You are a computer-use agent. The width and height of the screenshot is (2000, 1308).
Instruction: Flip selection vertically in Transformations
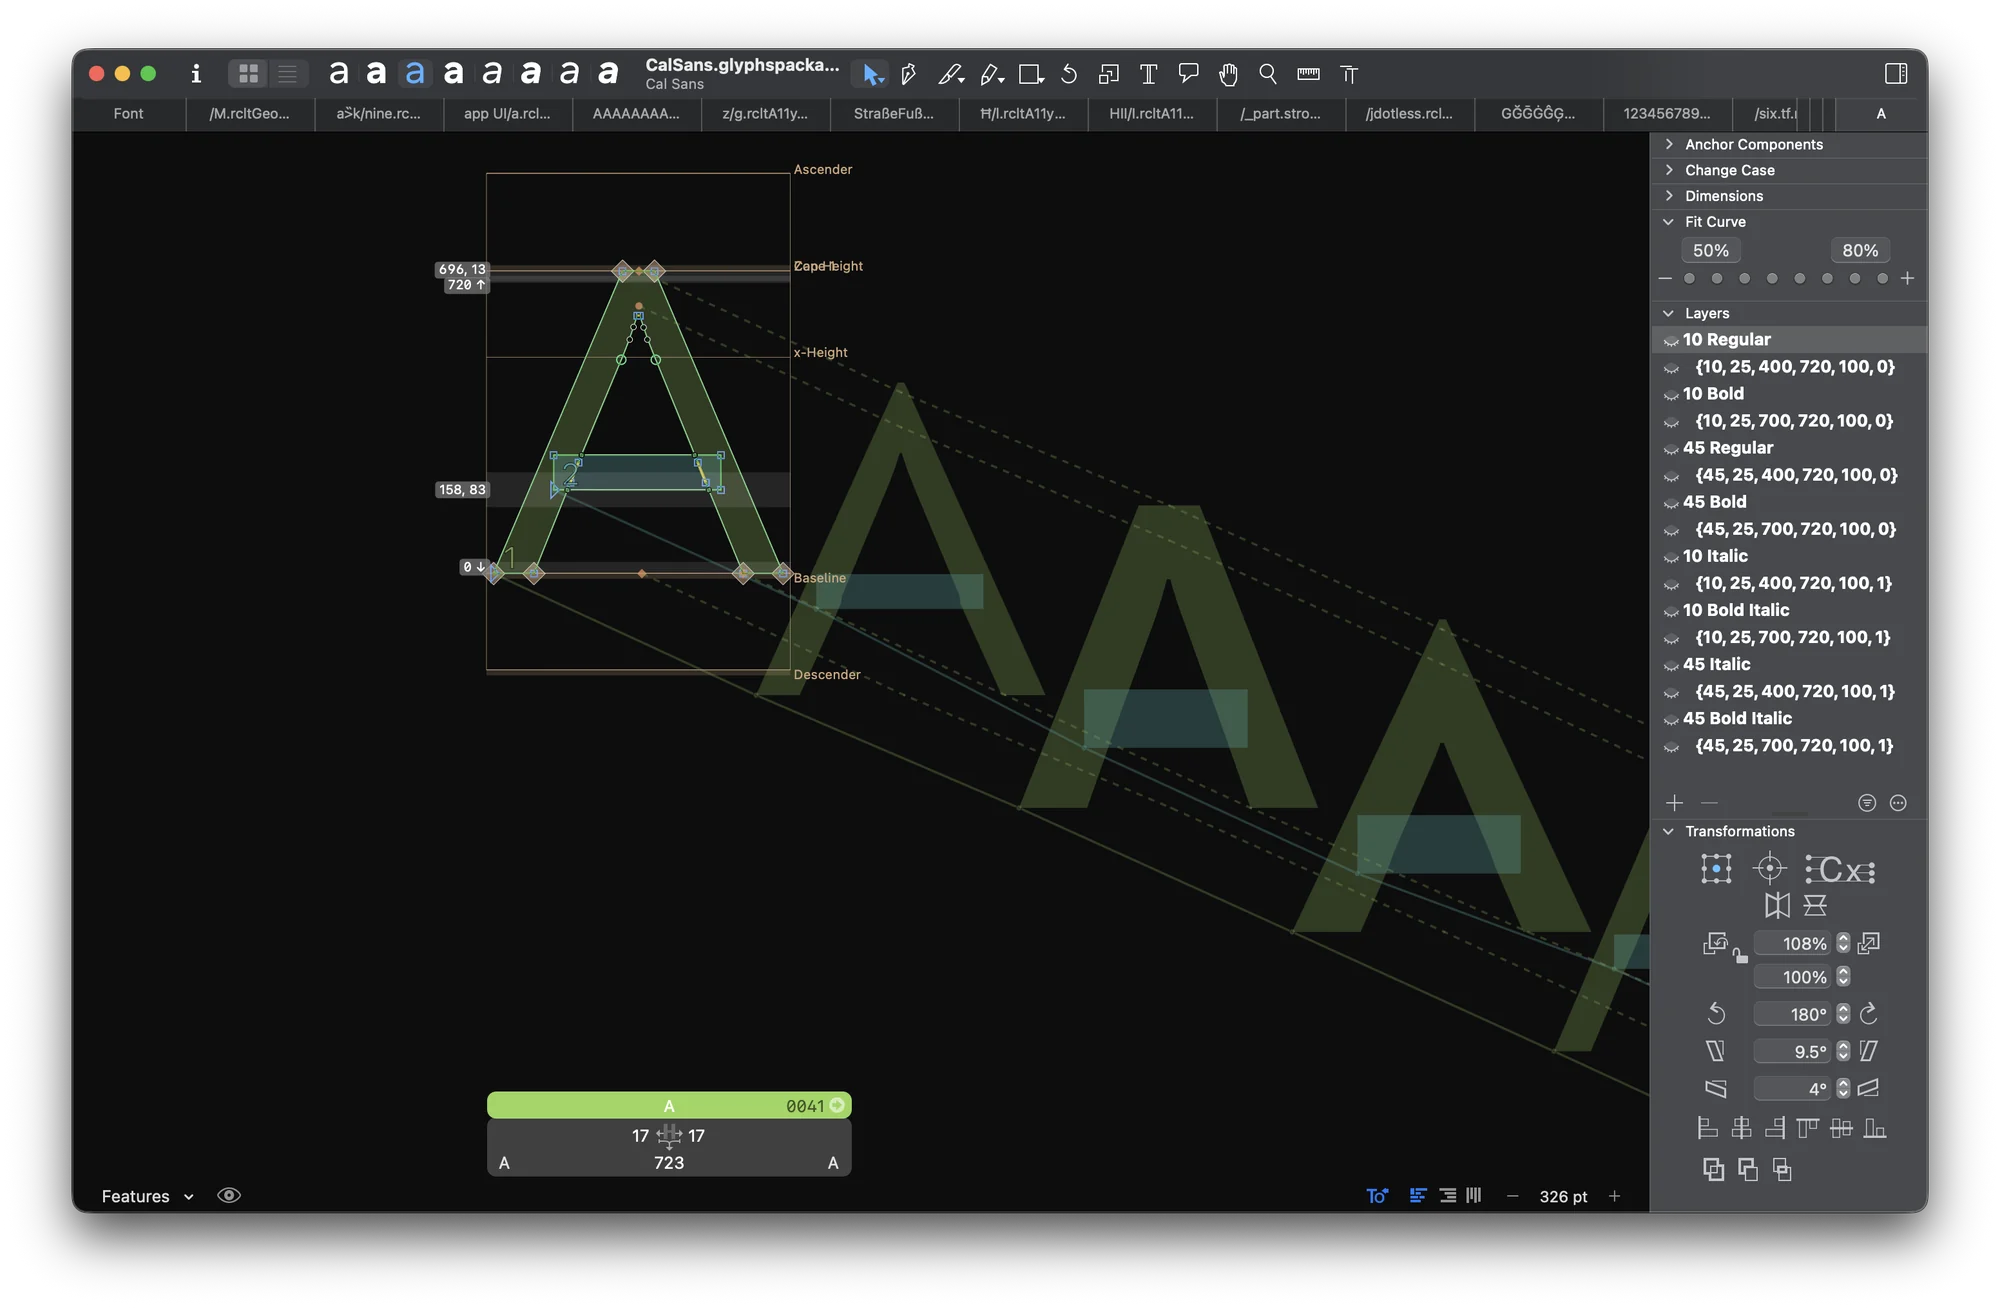pyautogui.click(x=1815, y=906)
